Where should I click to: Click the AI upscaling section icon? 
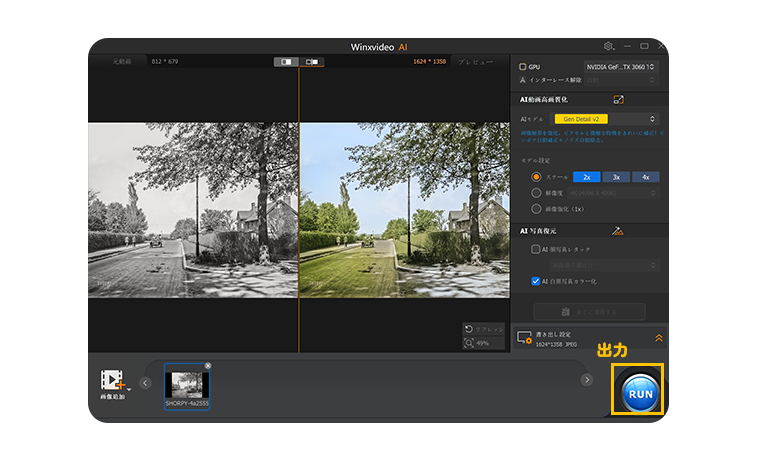coord(618,100)
